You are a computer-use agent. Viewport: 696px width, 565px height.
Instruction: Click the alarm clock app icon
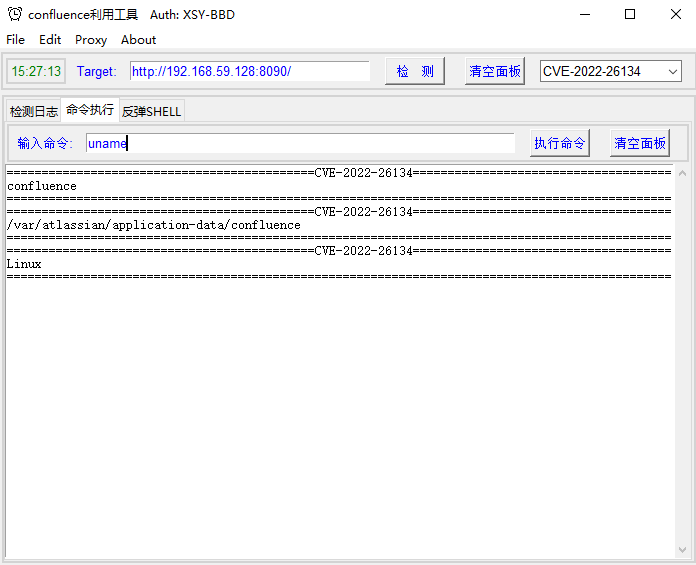point(15,14)
